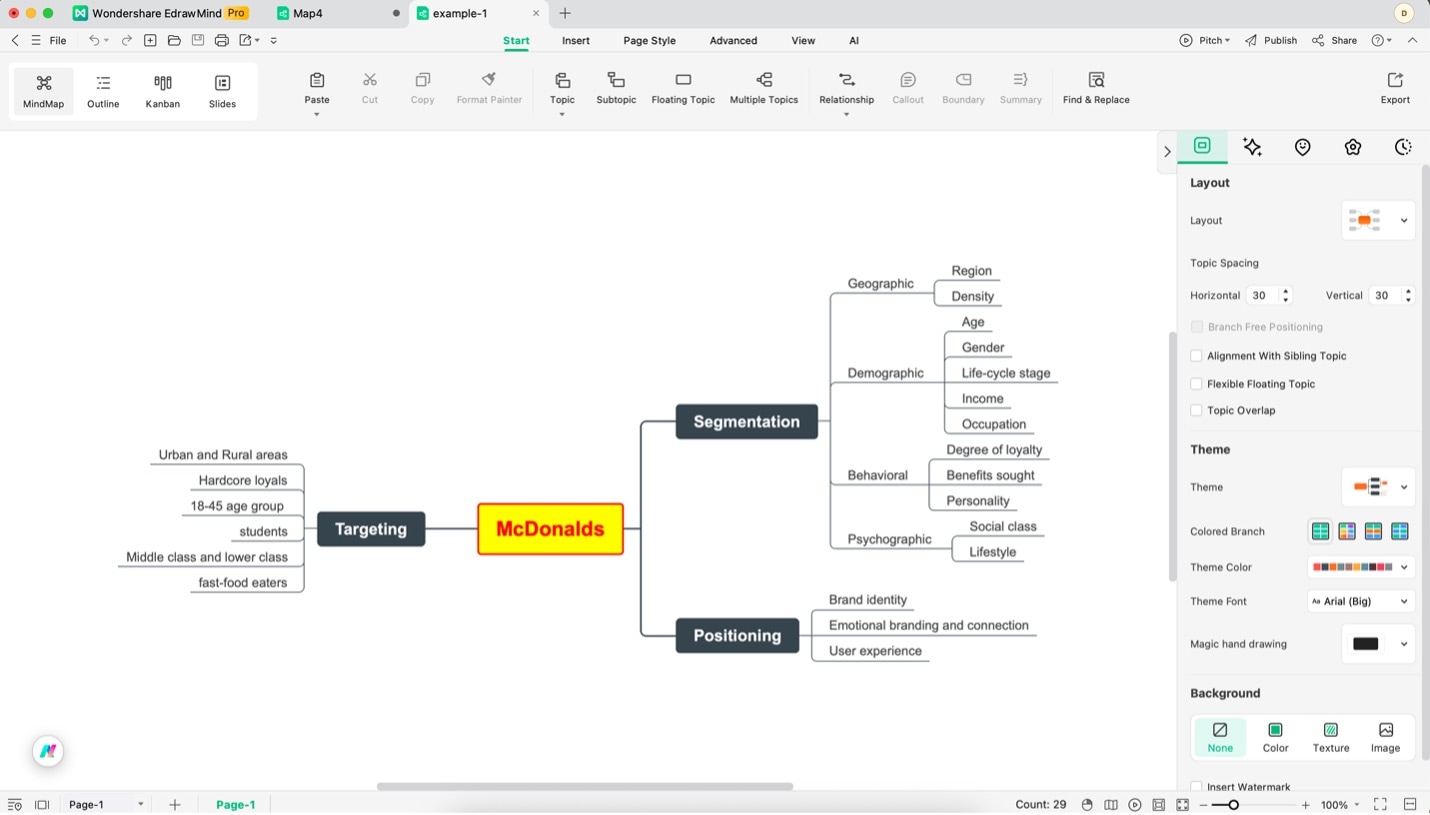The width and height of the screenshot is (1430, 815).
Task: Add a Summary bracket
Action: 1021,88
